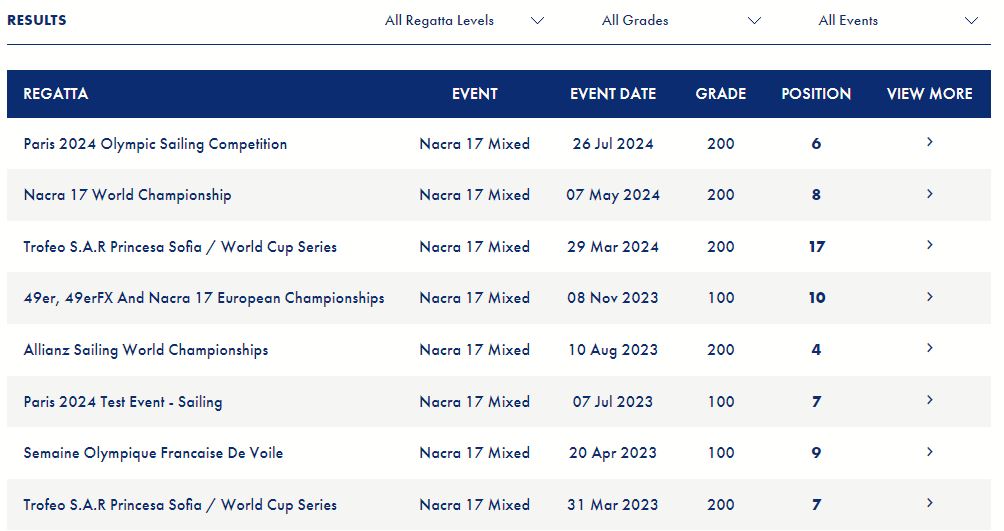Open Semaine Olympique Francaise De Voile arrow
Screen dimensions: 1004x531
pos(930,452)
